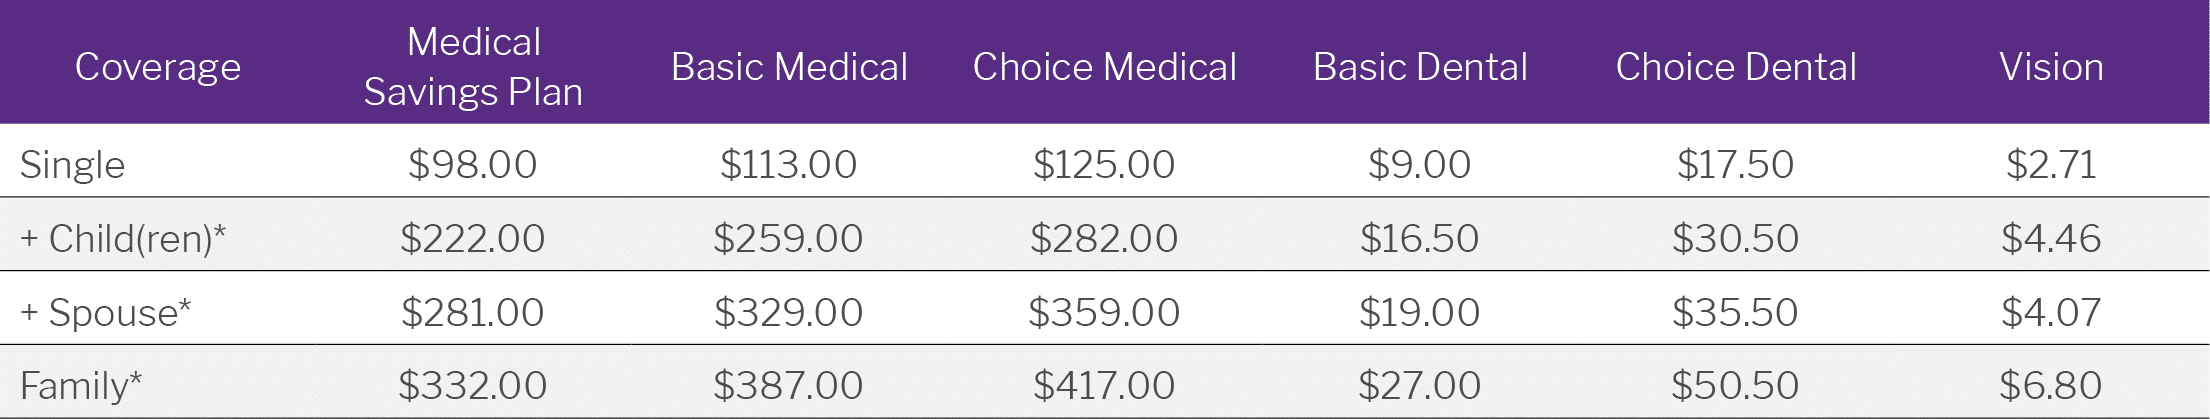Click the Family* row label
This screenshot has height=419, width=2210.
point(81,386)
